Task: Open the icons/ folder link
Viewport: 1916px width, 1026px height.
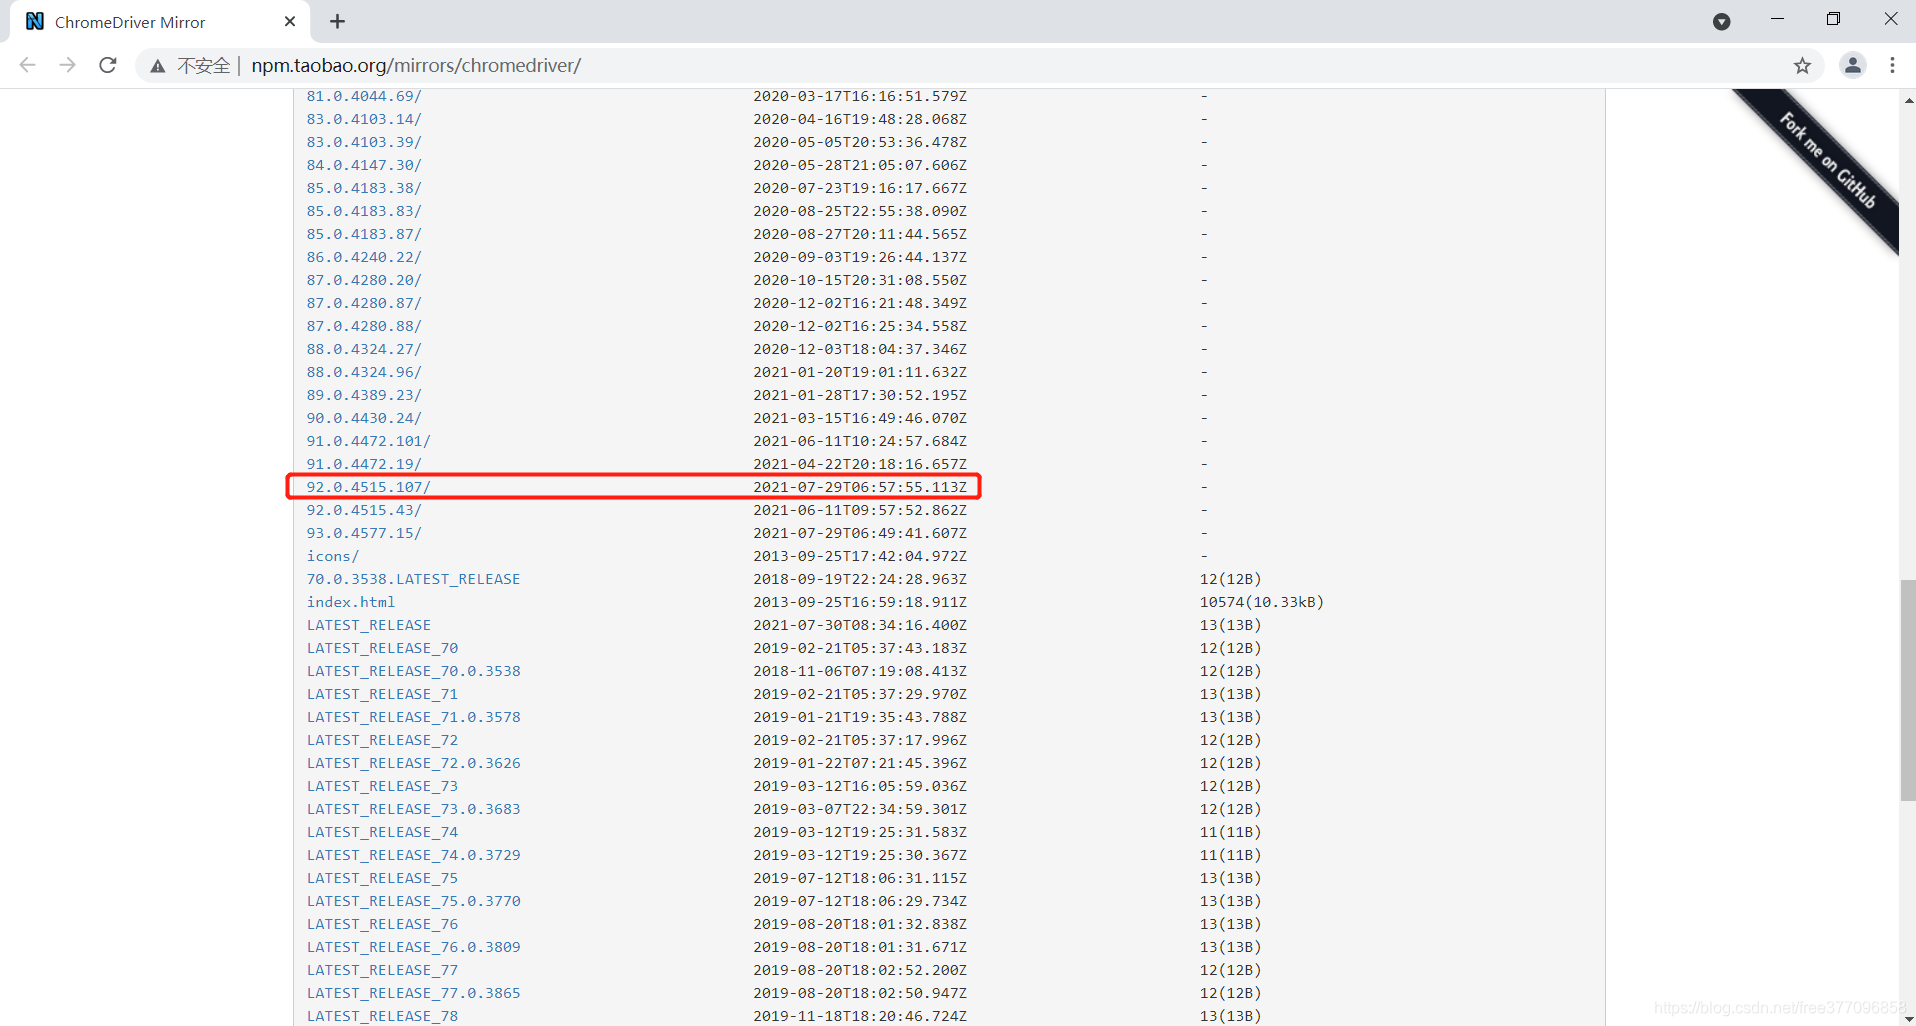Action: 332,556
